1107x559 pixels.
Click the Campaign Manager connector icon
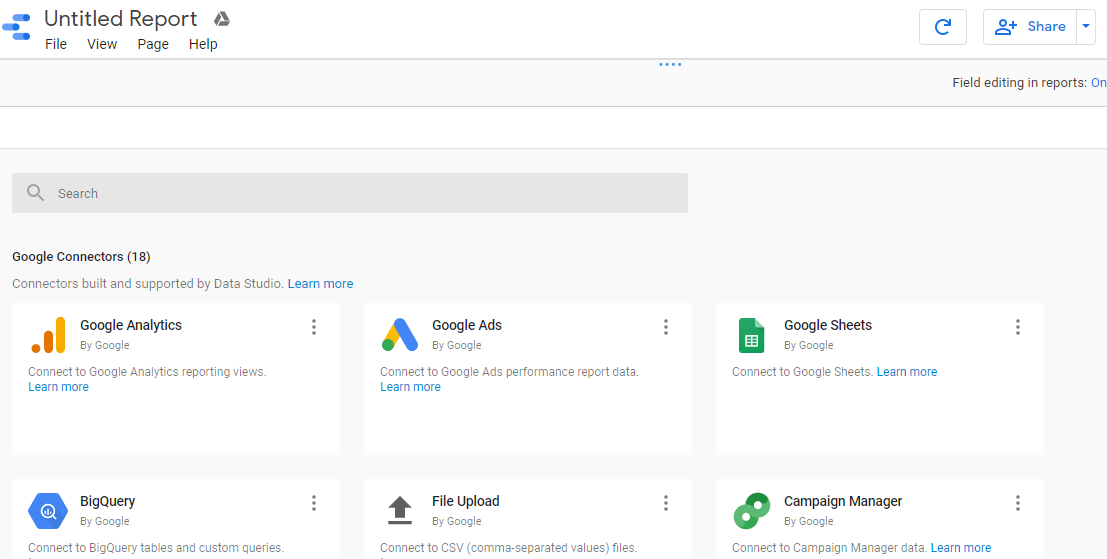click(x=751, y=511)
